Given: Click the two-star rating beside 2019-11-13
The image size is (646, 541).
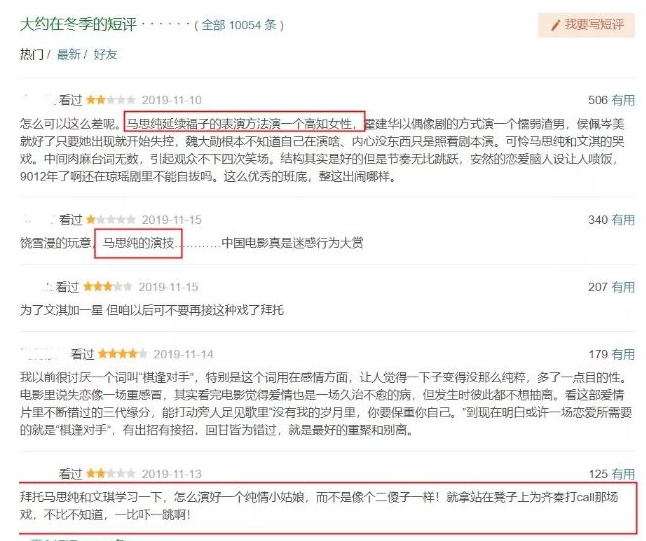Looking at the screenshot, I should tap(110, 474).
